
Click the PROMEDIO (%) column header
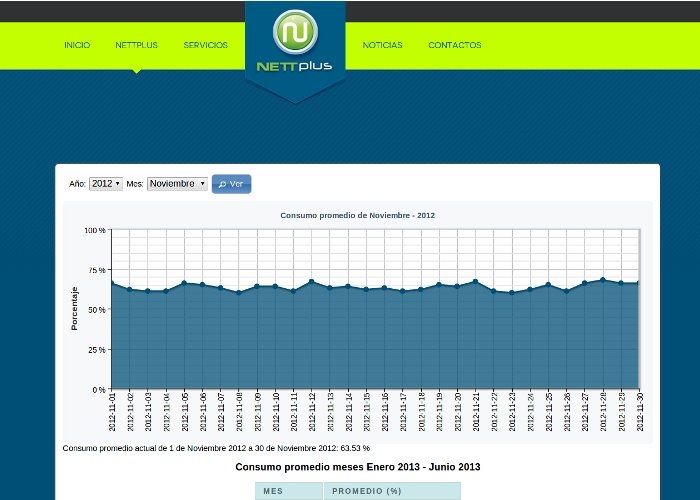click(x=366, y=491)
